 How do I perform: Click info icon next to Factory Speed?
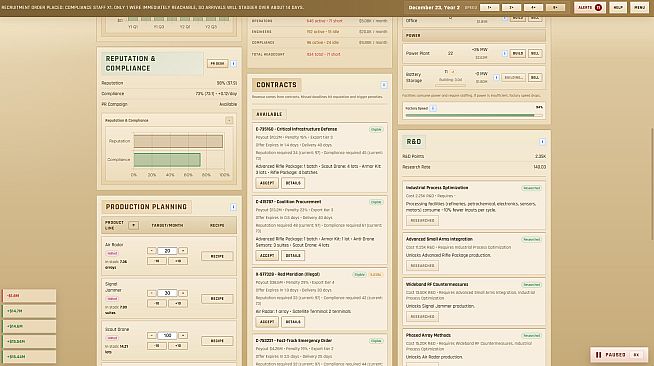433,108
